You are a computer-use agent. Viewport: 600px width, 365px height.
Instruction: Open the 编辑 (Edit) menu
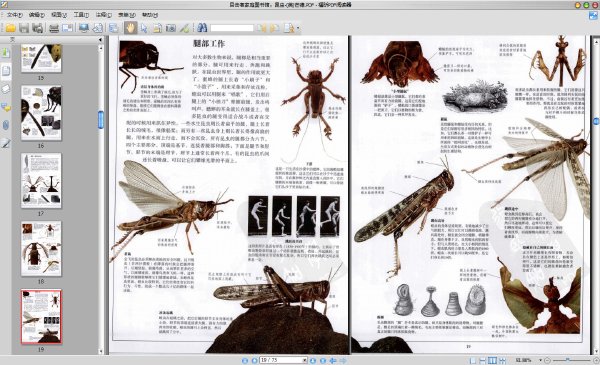click(x=37, y=15)
